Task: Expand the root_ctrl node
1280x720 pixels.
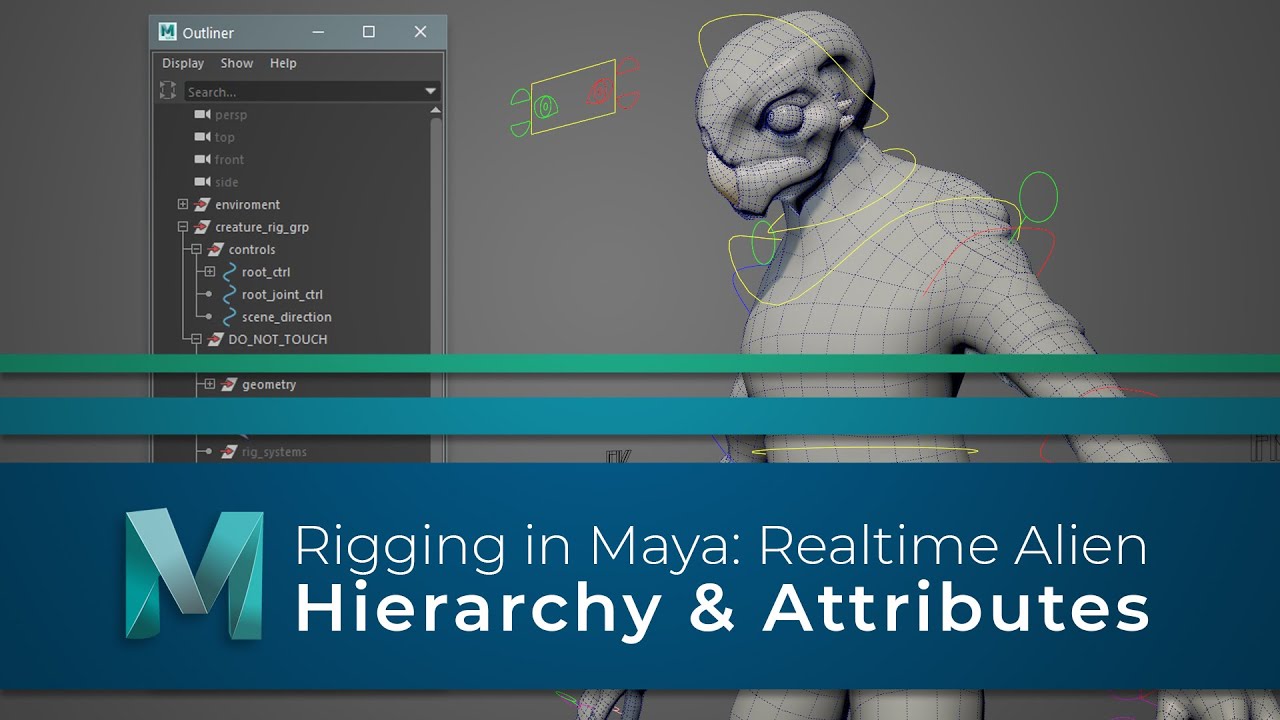Action: pos(210,272)
